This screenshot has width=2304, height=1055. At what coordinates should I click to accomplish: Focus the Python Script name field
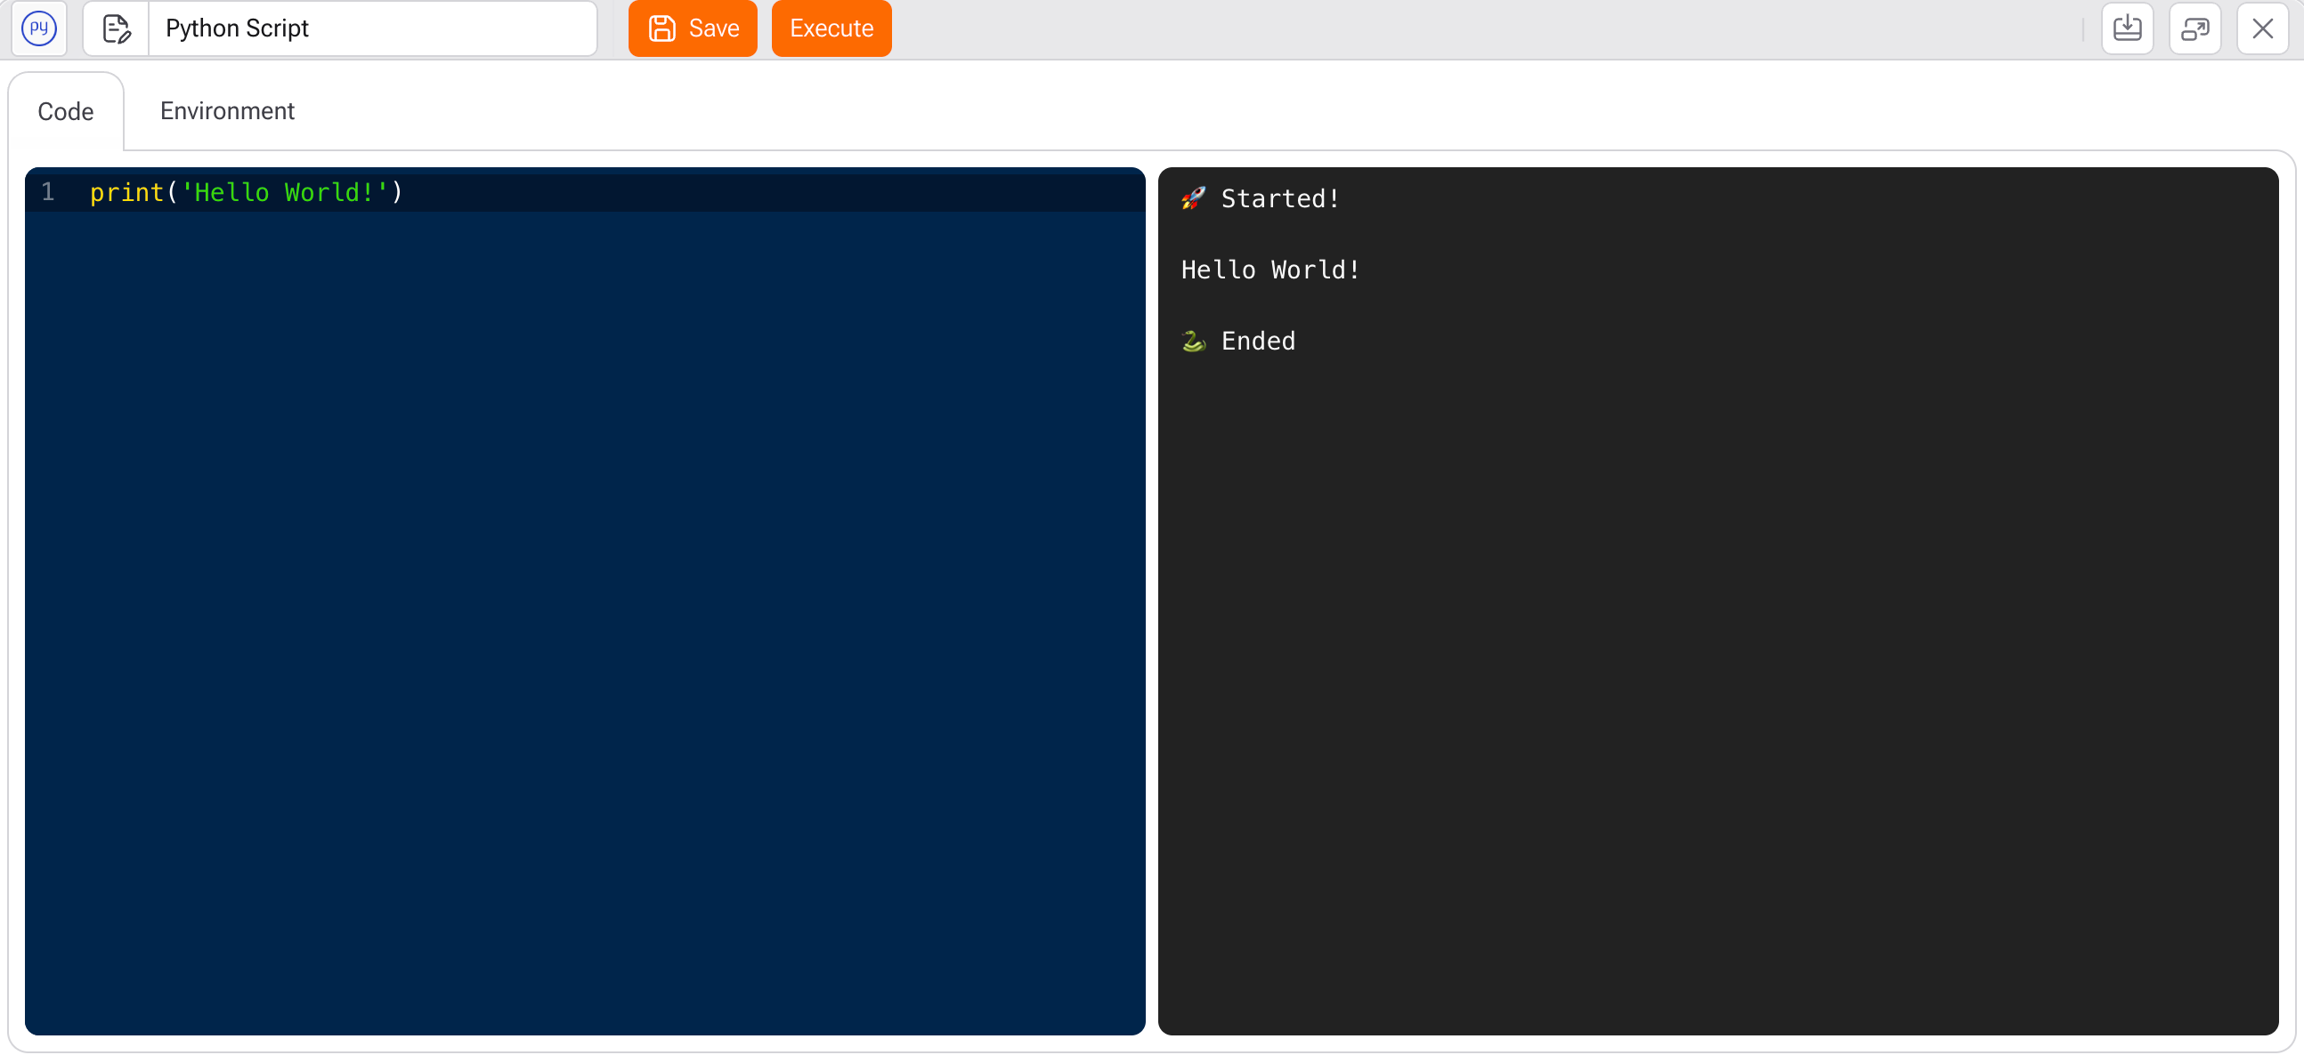(372, 28)
